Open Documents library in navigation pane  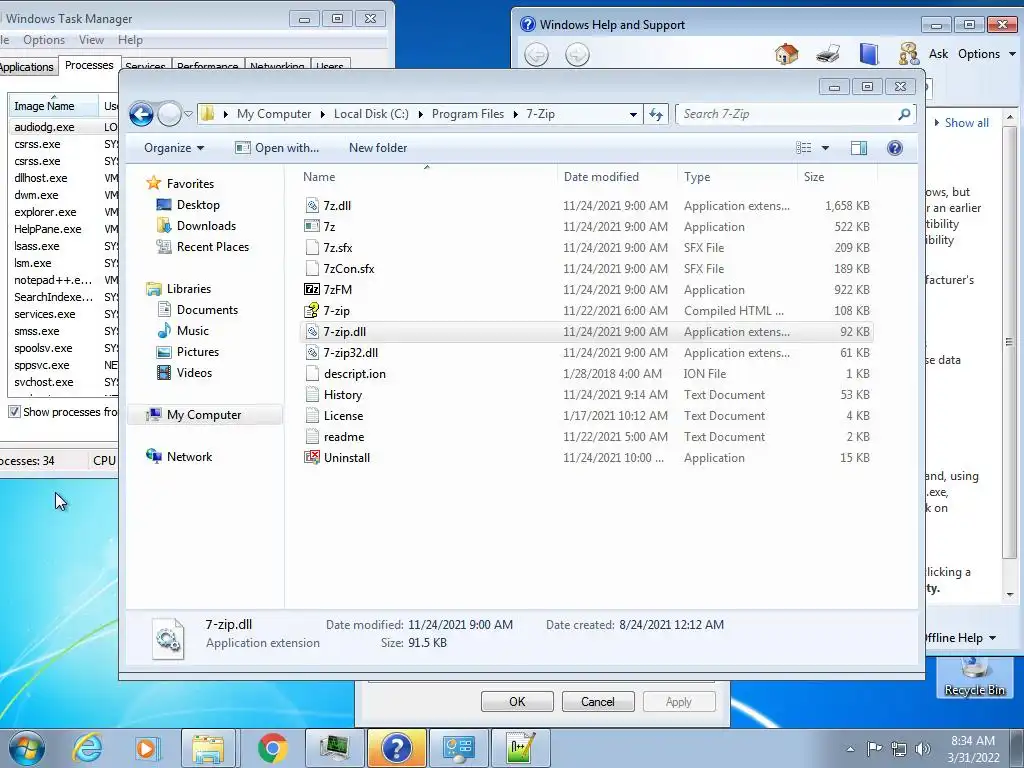[207, 310]
